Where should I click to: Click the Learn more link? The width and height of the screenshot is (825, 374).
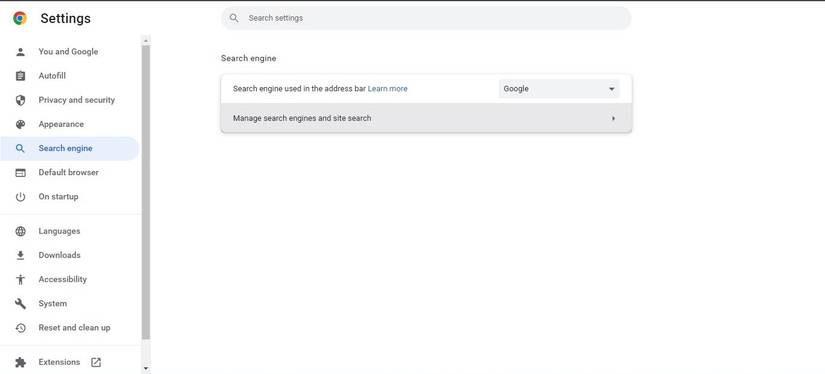pos(387,89)
